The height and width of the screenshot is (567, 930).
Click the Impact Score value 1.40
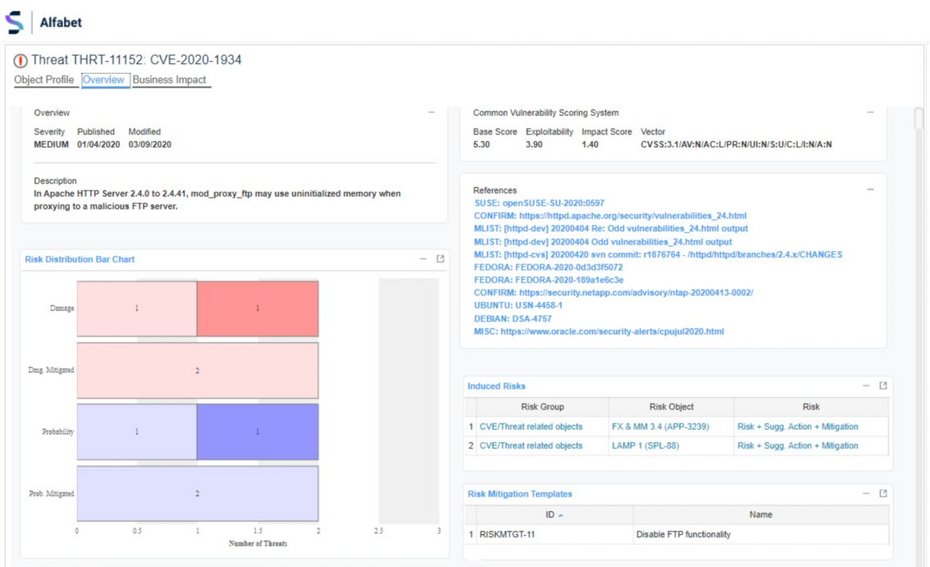tap(590, 144)
